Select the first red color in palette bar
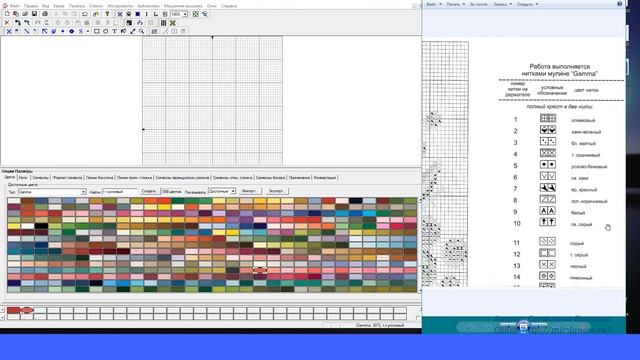Screen dimensions: 640x360 (13, 310)
